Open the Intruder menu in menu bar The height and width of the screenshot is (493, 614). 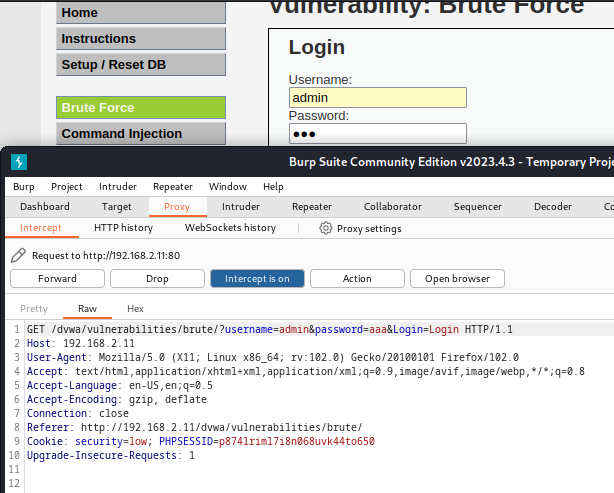[118, 186]
